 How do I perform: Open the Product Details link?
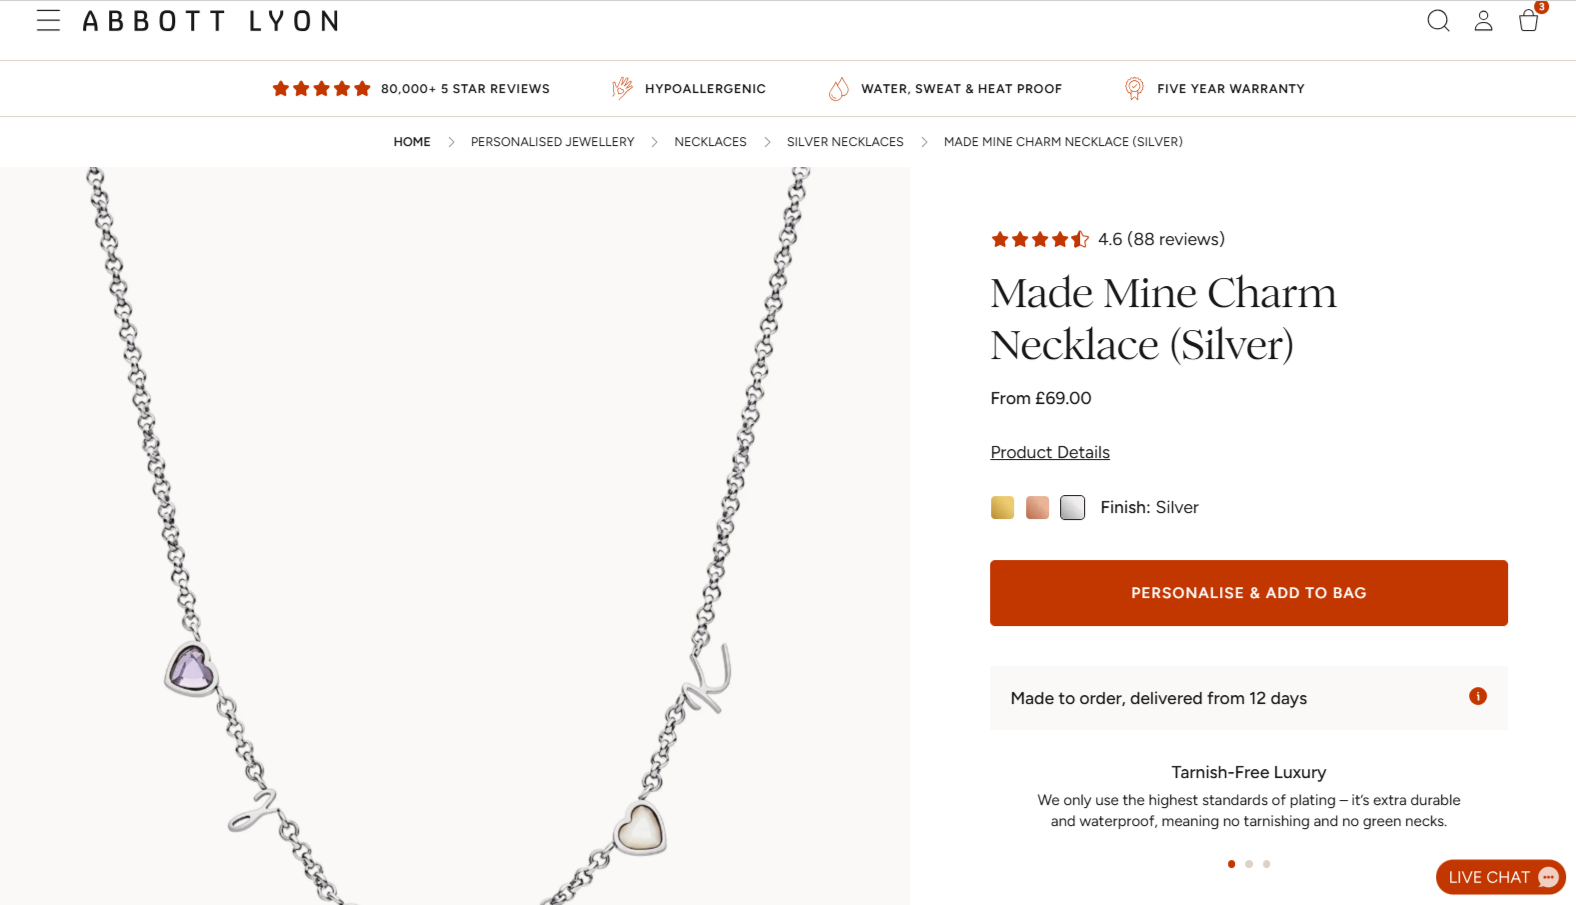1050,453
